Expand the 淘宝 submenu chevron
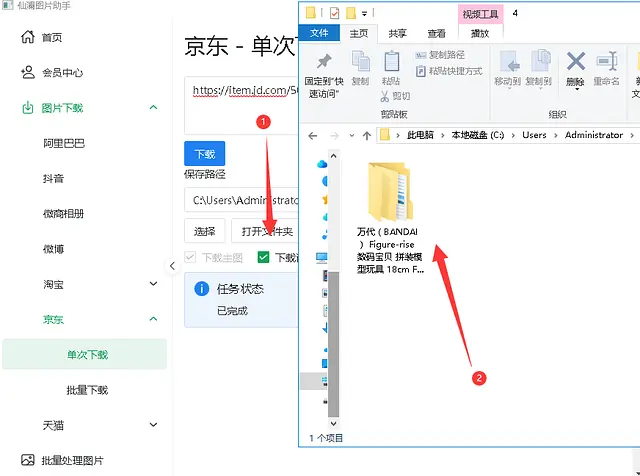 153,284
